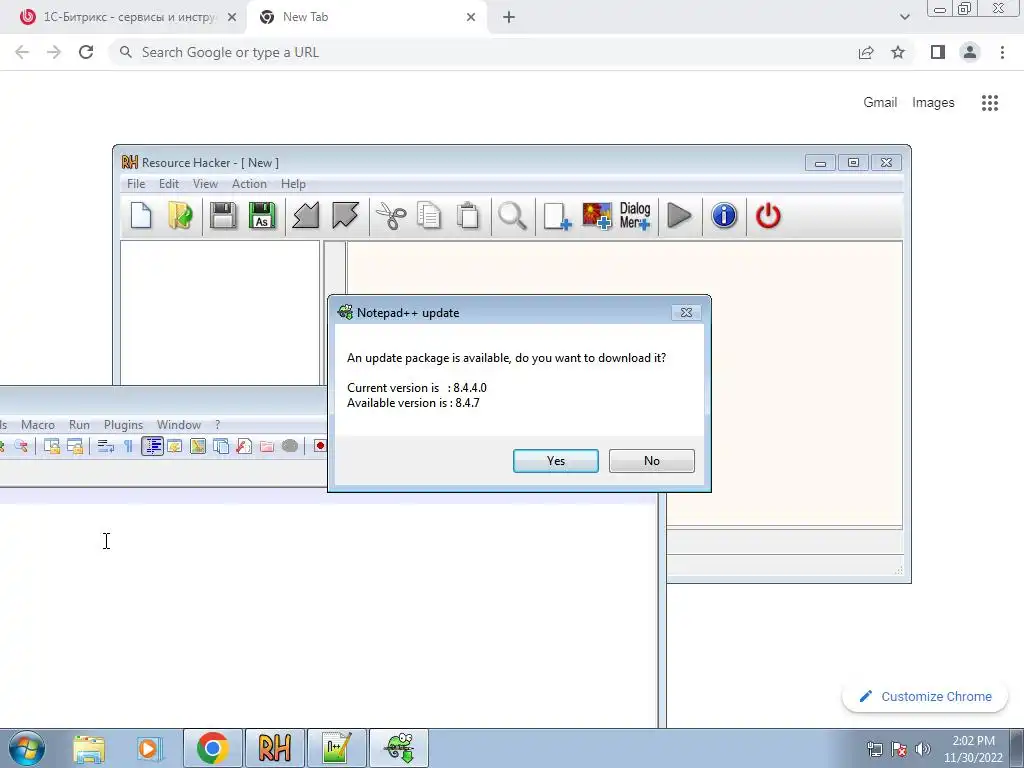The image size is (1024, 768).
Task: Click Yes in the Notepad++ update dialog
Action: (555, 460)
